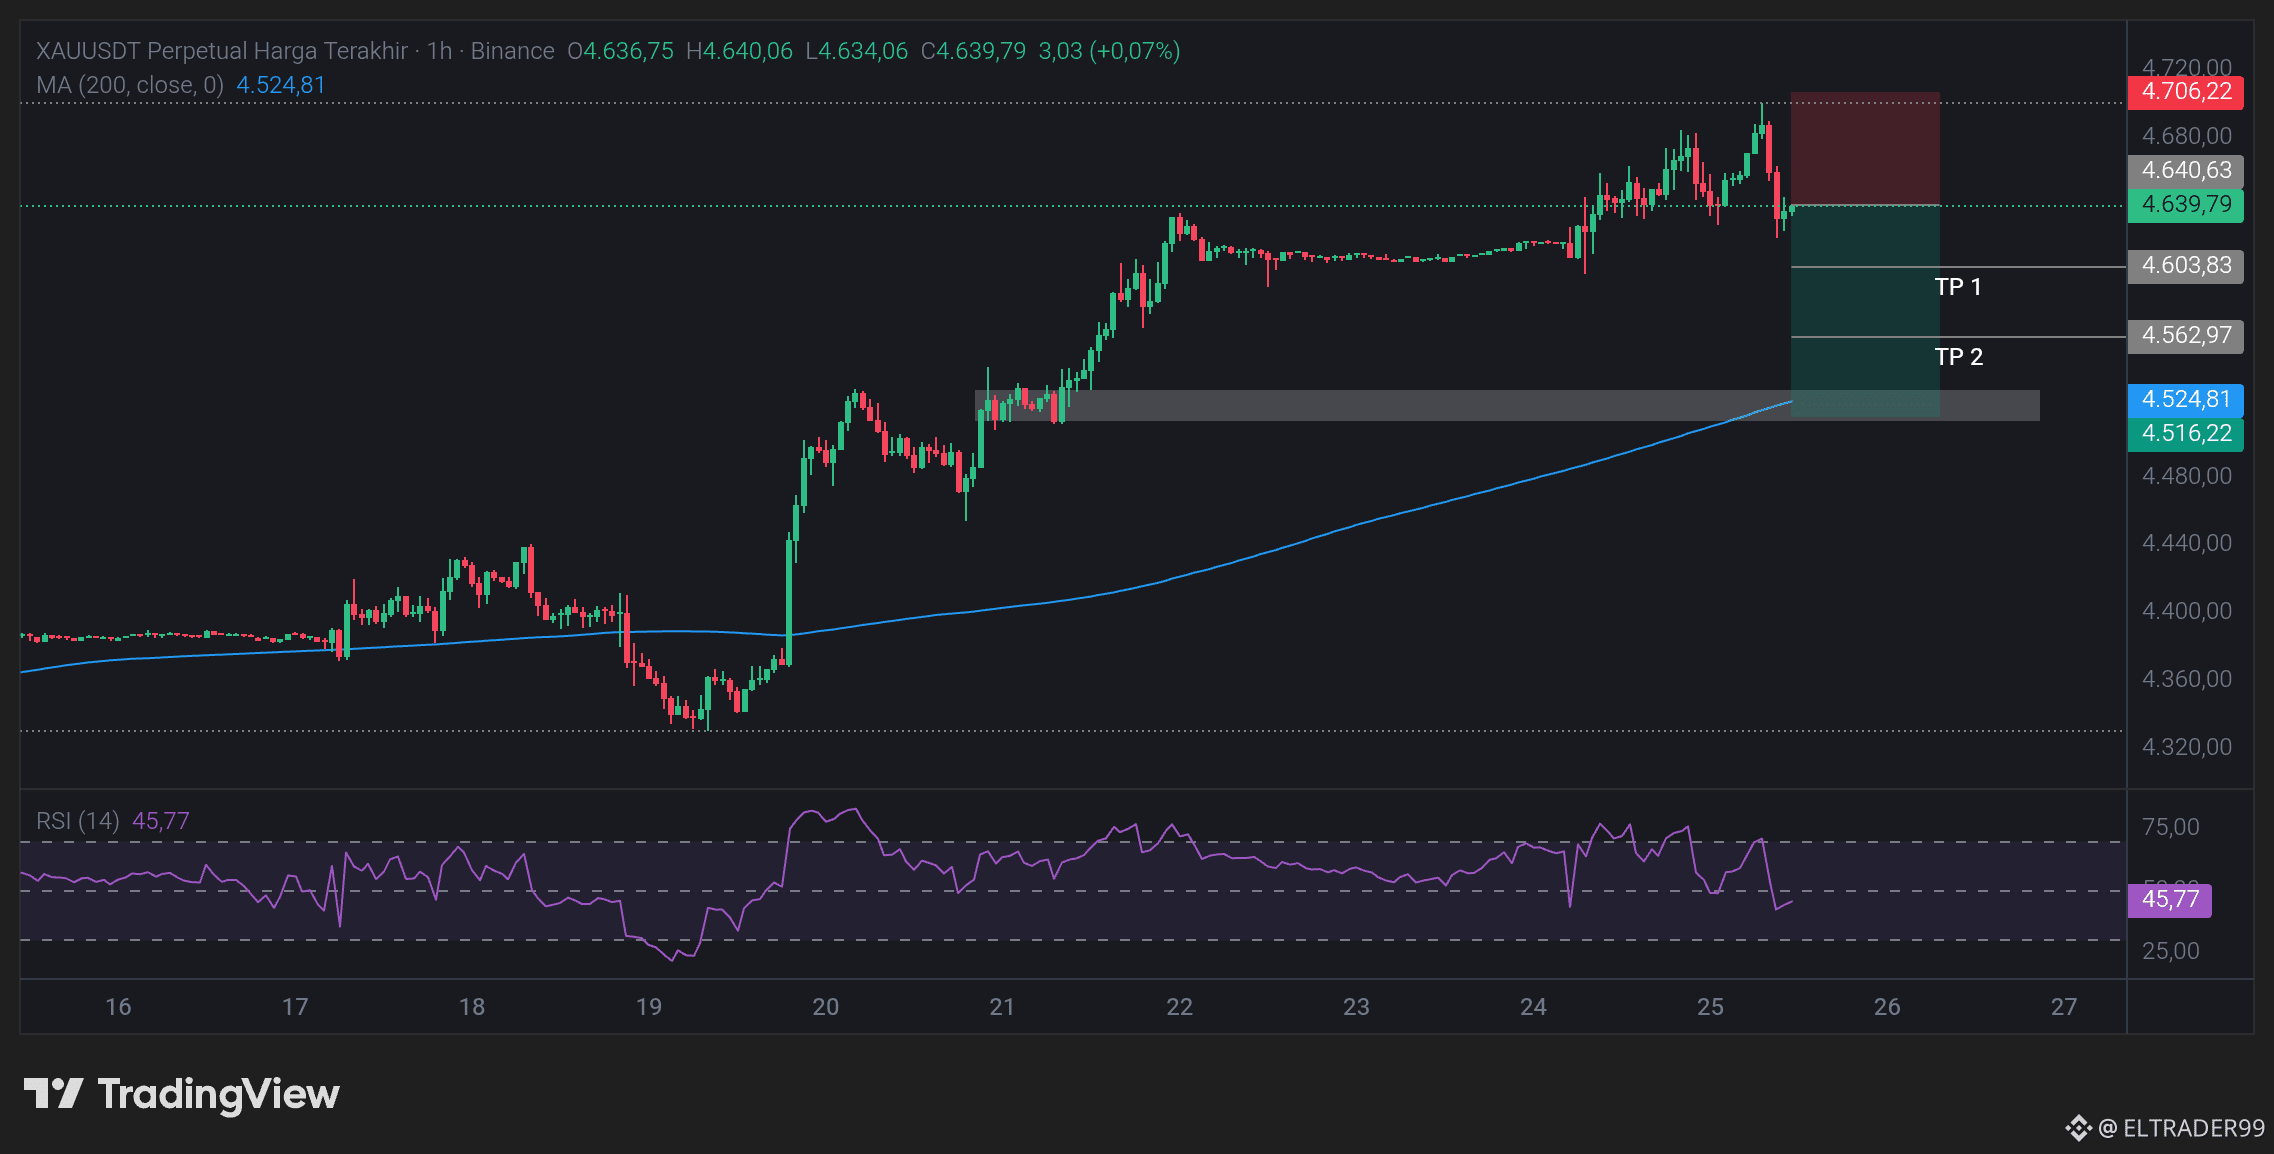Click the 4.480,00 price scale value
2274x1154 pixels.
2186,476
